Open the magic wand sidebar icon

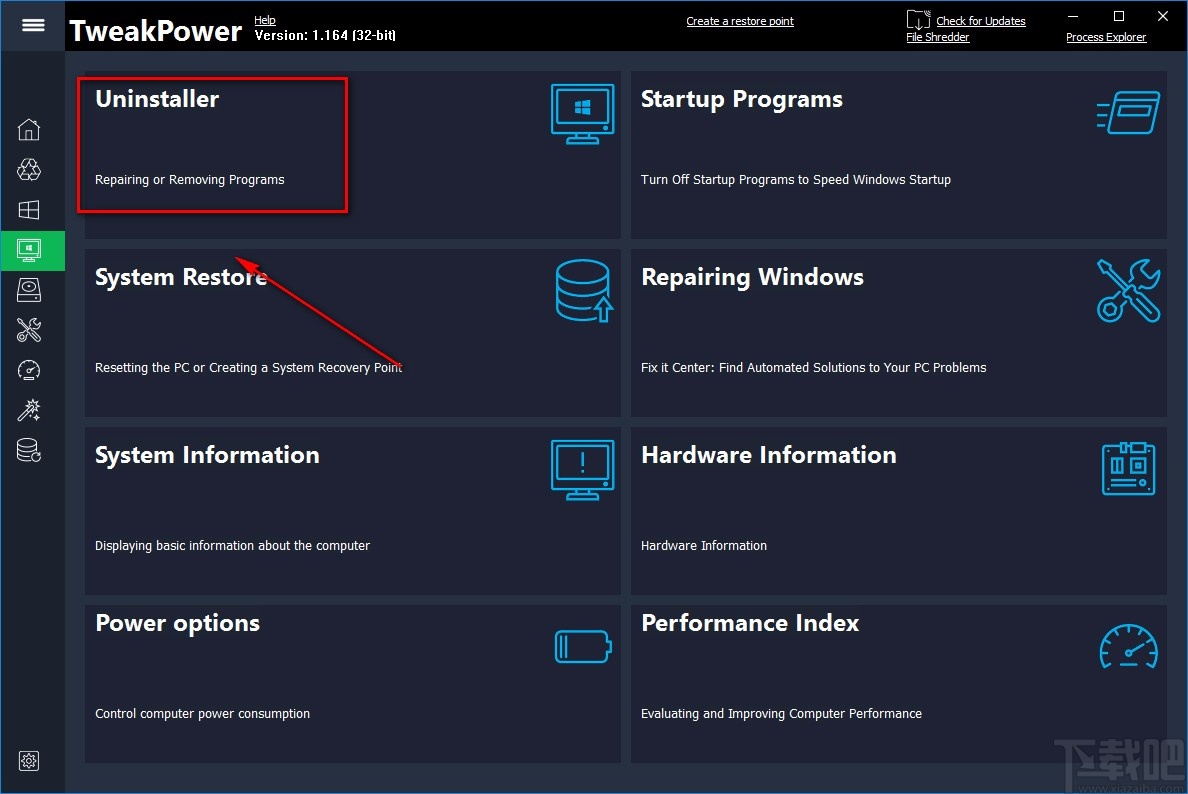(29, 411)
